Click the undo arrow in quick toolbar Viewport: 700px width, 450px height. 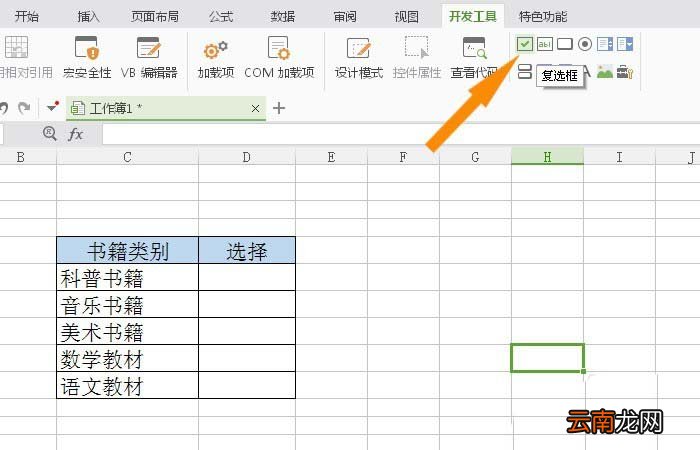4,108
